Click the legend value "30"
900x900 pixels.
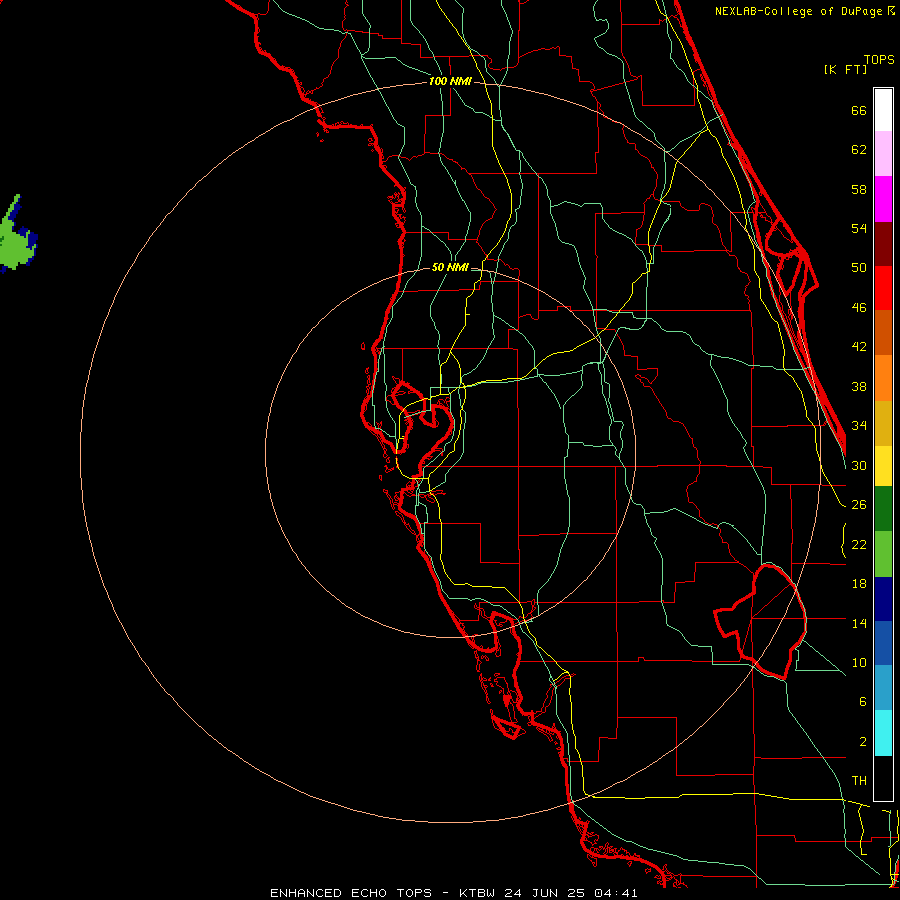click(859, 465)
